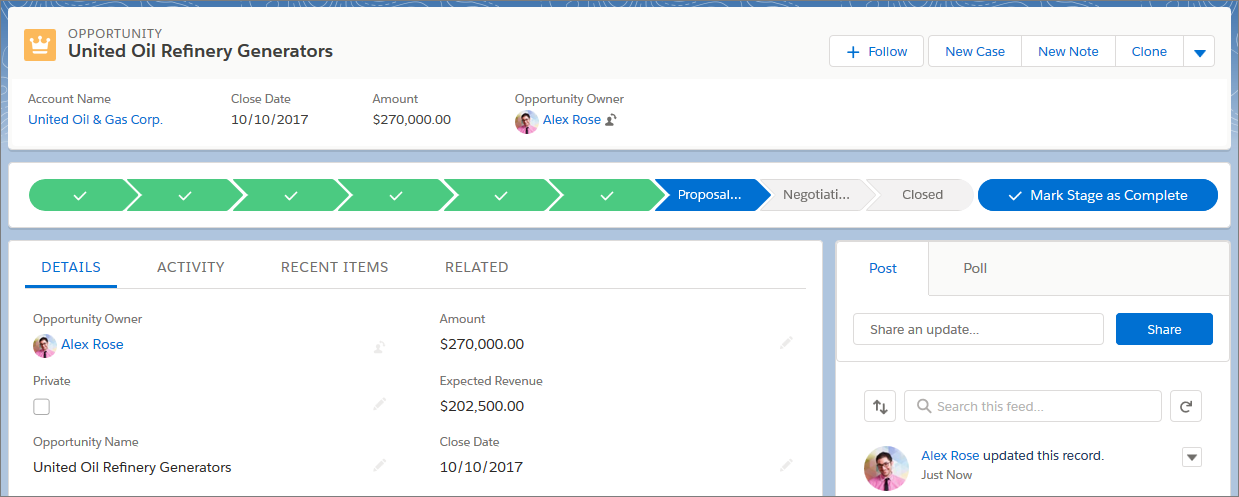Click the Just Now timestamp in feed
Viewport: 1239px width, 497px height.
point(946,475)
